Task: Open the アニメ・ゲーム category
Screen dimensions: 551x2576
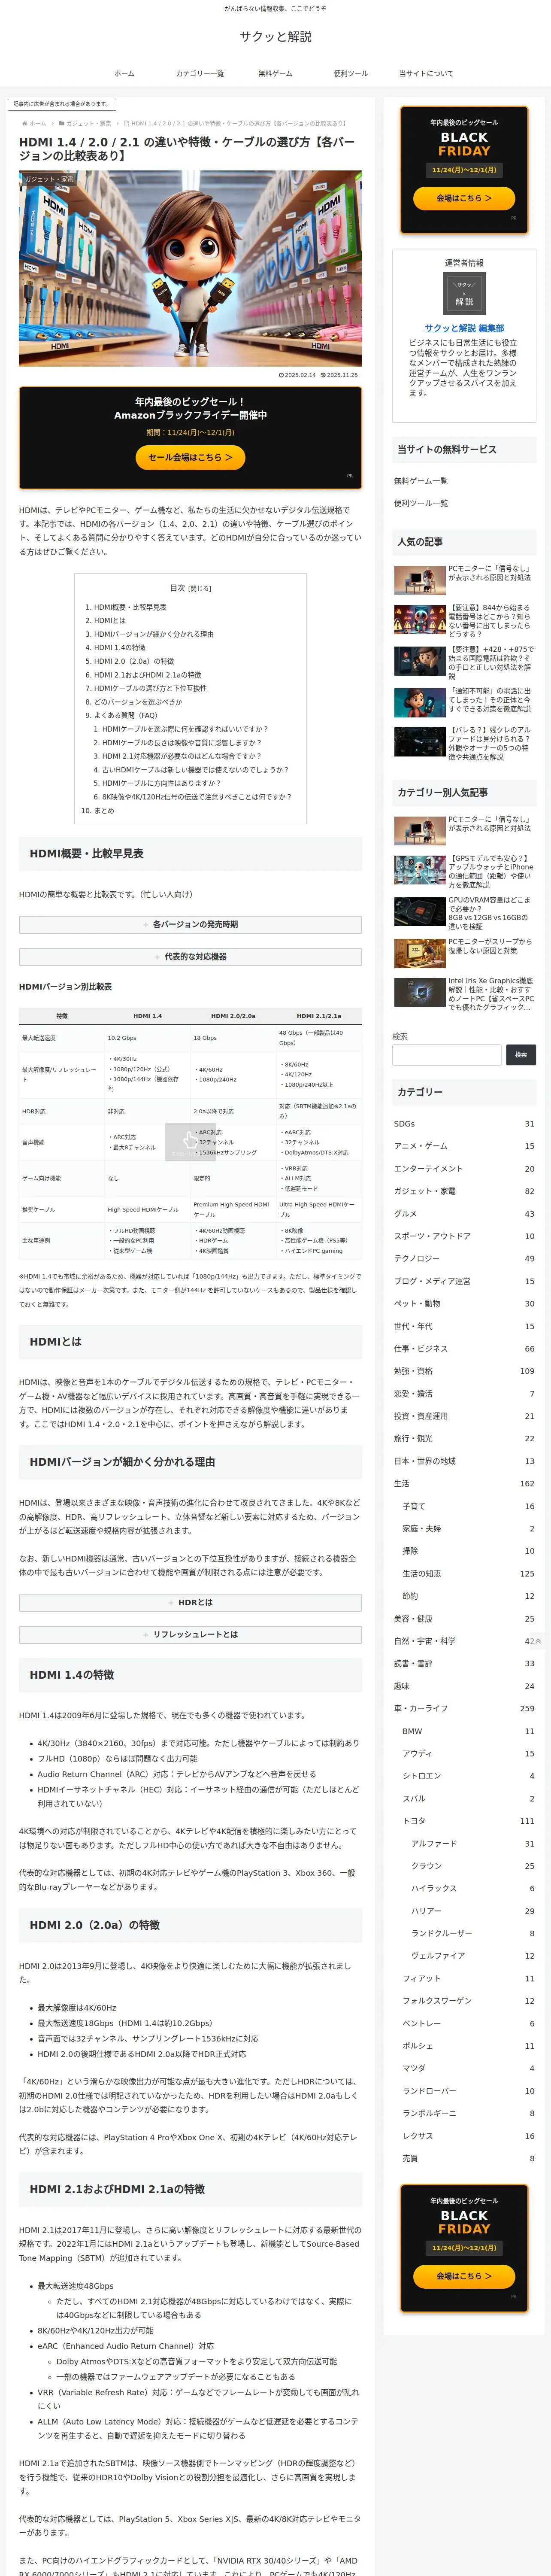Action: tap(464, 1146)
